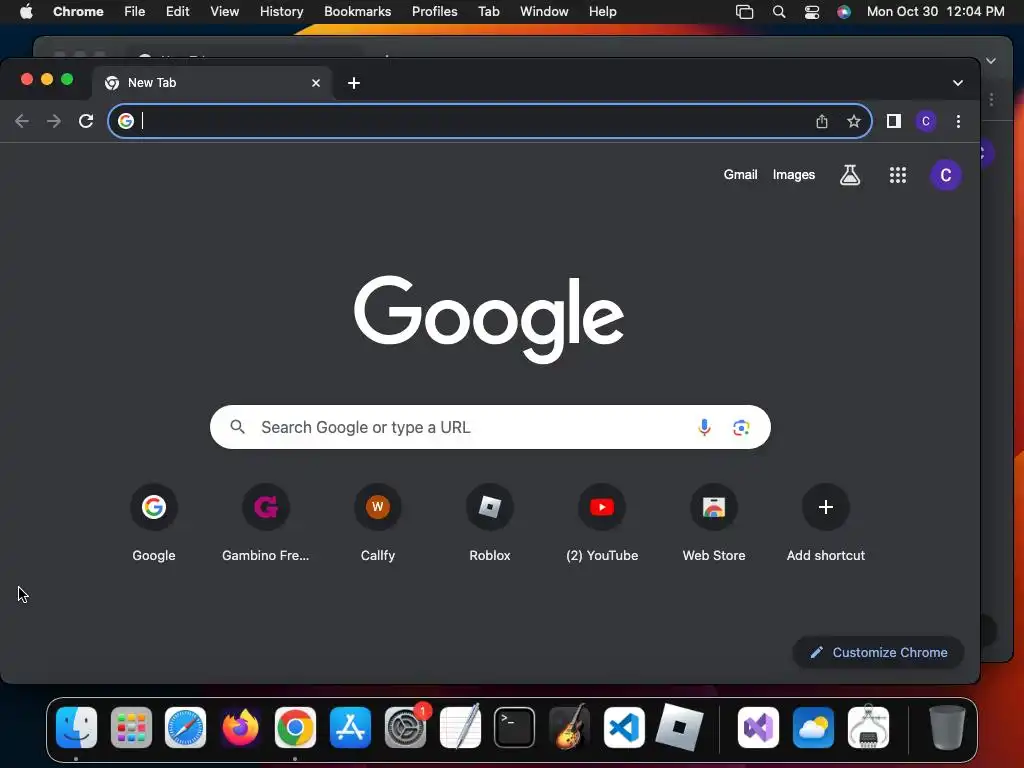The width and height of the screenshot is (1024, 768).
Task: Open Siri from the menu bar
Action: 844,11
